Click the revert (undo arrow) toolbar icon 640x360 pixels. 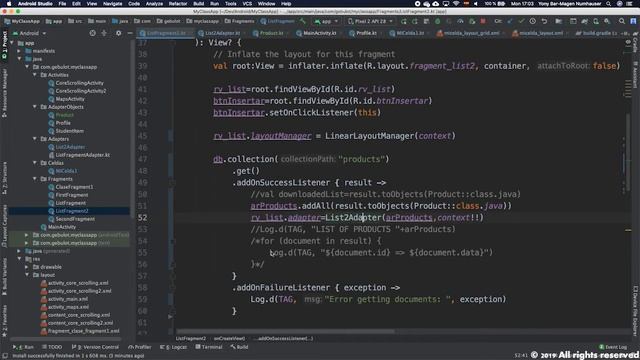coord(544,21)
